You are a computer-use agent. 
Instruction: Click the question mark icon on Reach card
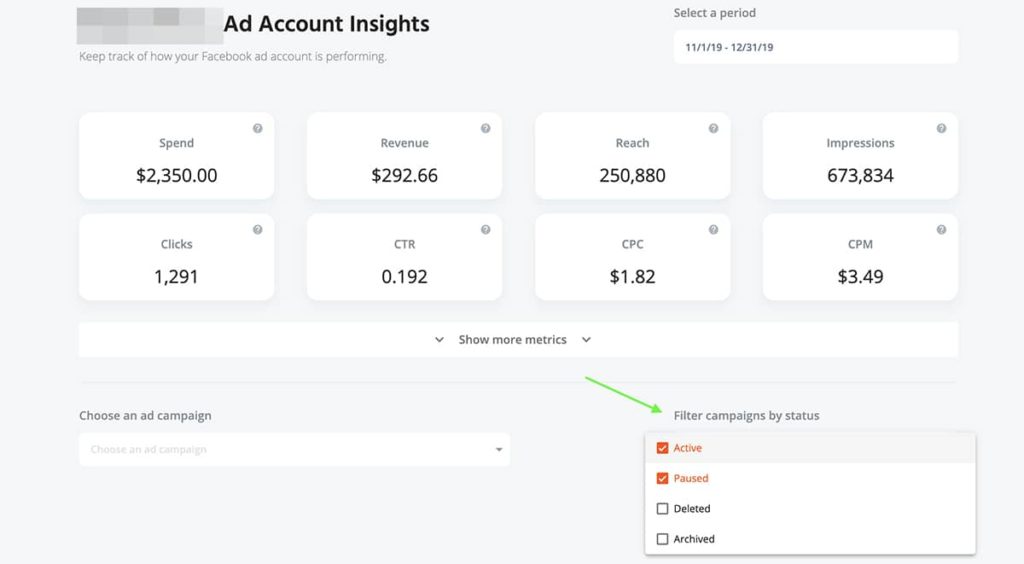(713, 128)
